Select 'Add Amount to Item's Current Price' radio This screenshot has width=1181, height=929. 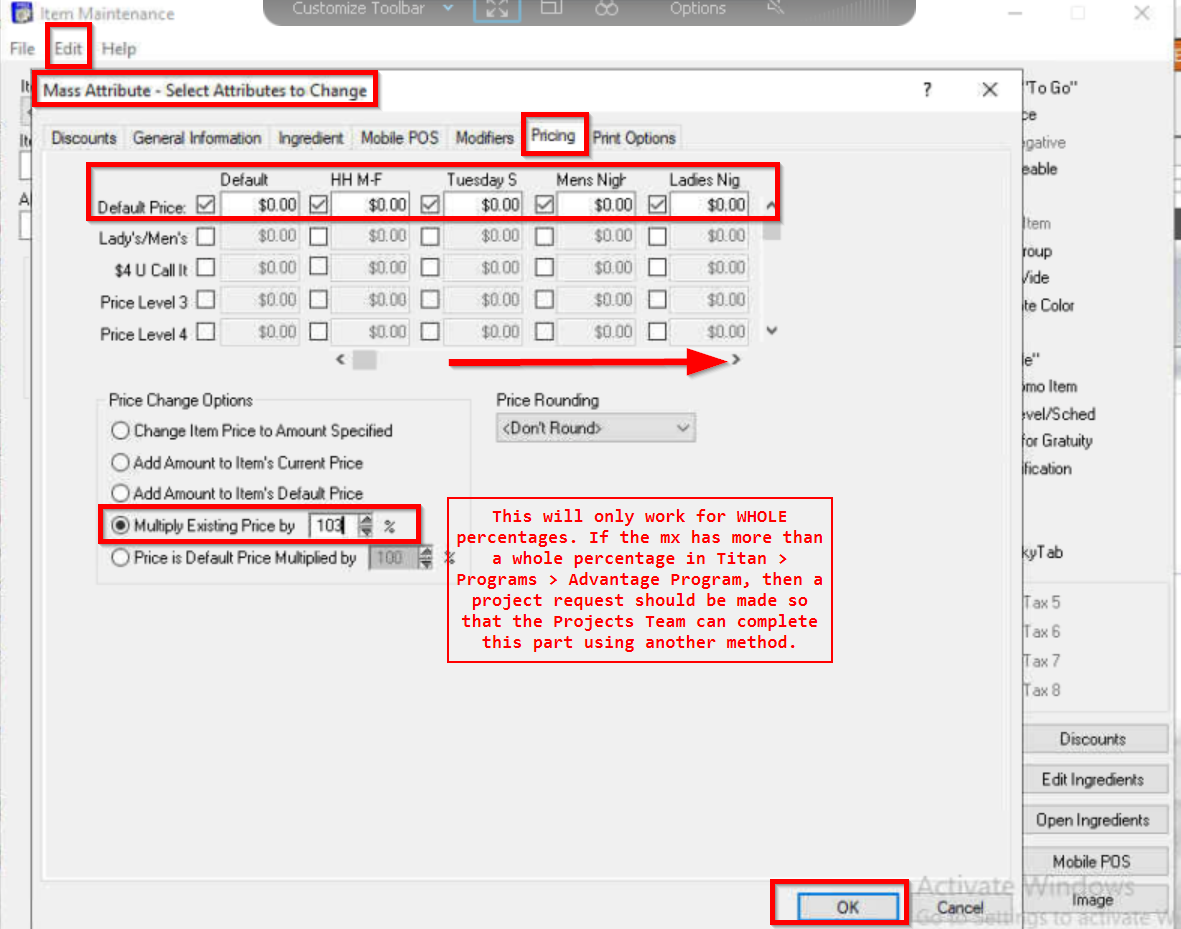coord(121,463)
